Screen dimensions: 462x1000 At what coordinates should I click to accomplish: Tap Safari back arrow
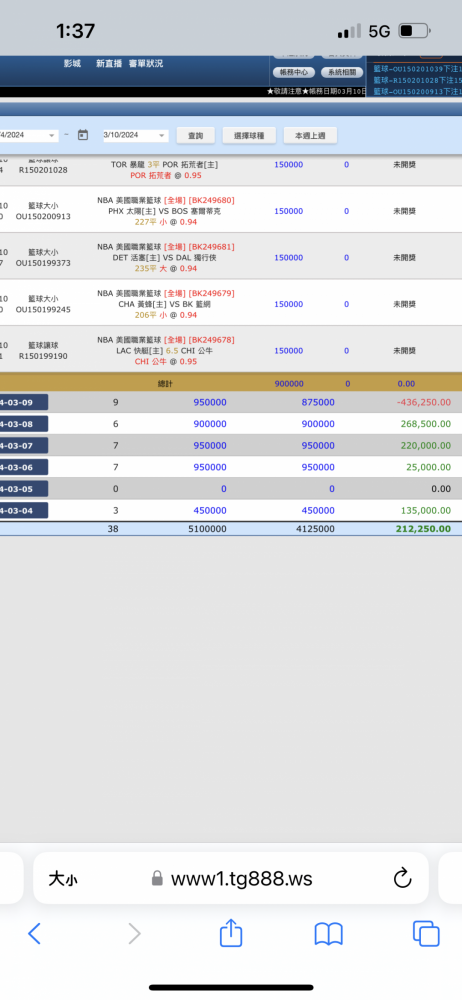pos(34,934)
